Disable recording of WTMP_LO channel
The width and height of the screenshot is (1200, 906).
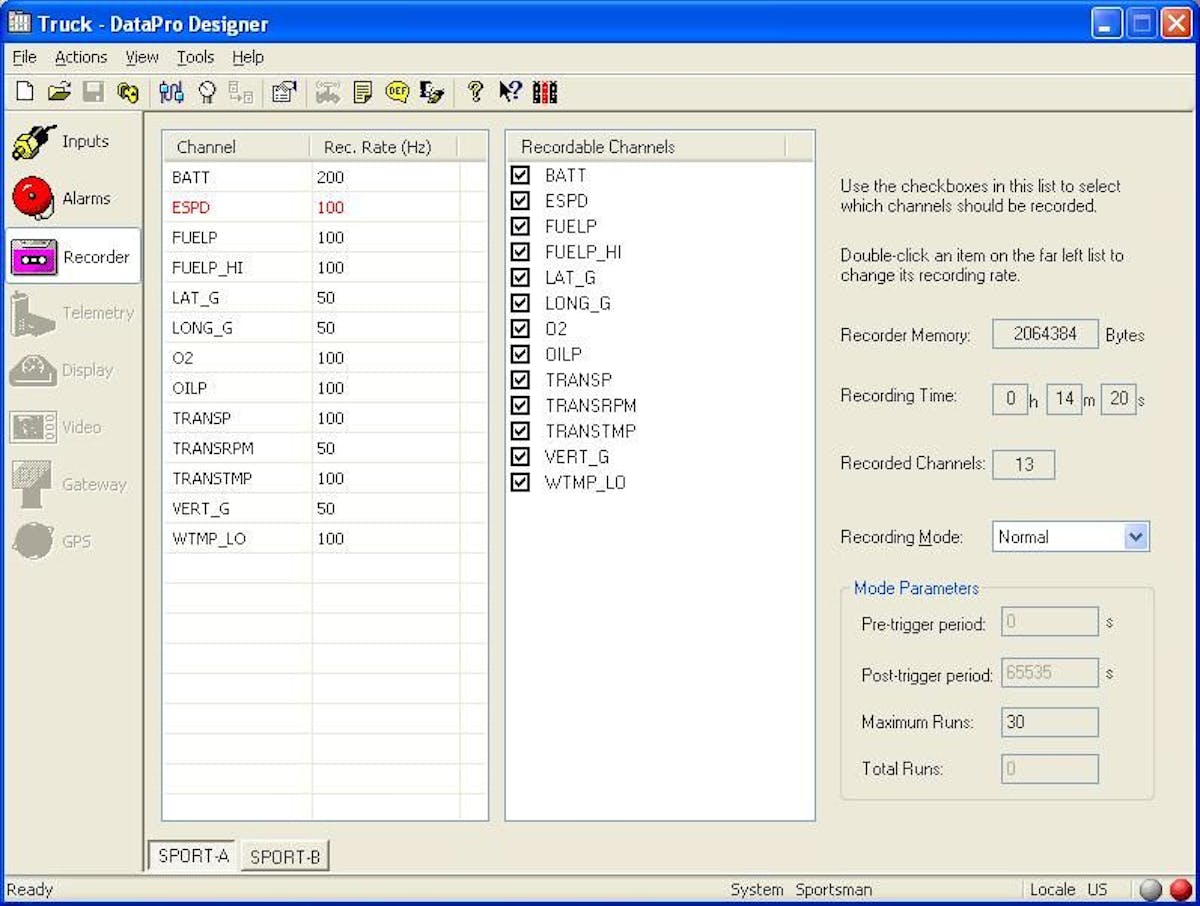coord(520,482)
